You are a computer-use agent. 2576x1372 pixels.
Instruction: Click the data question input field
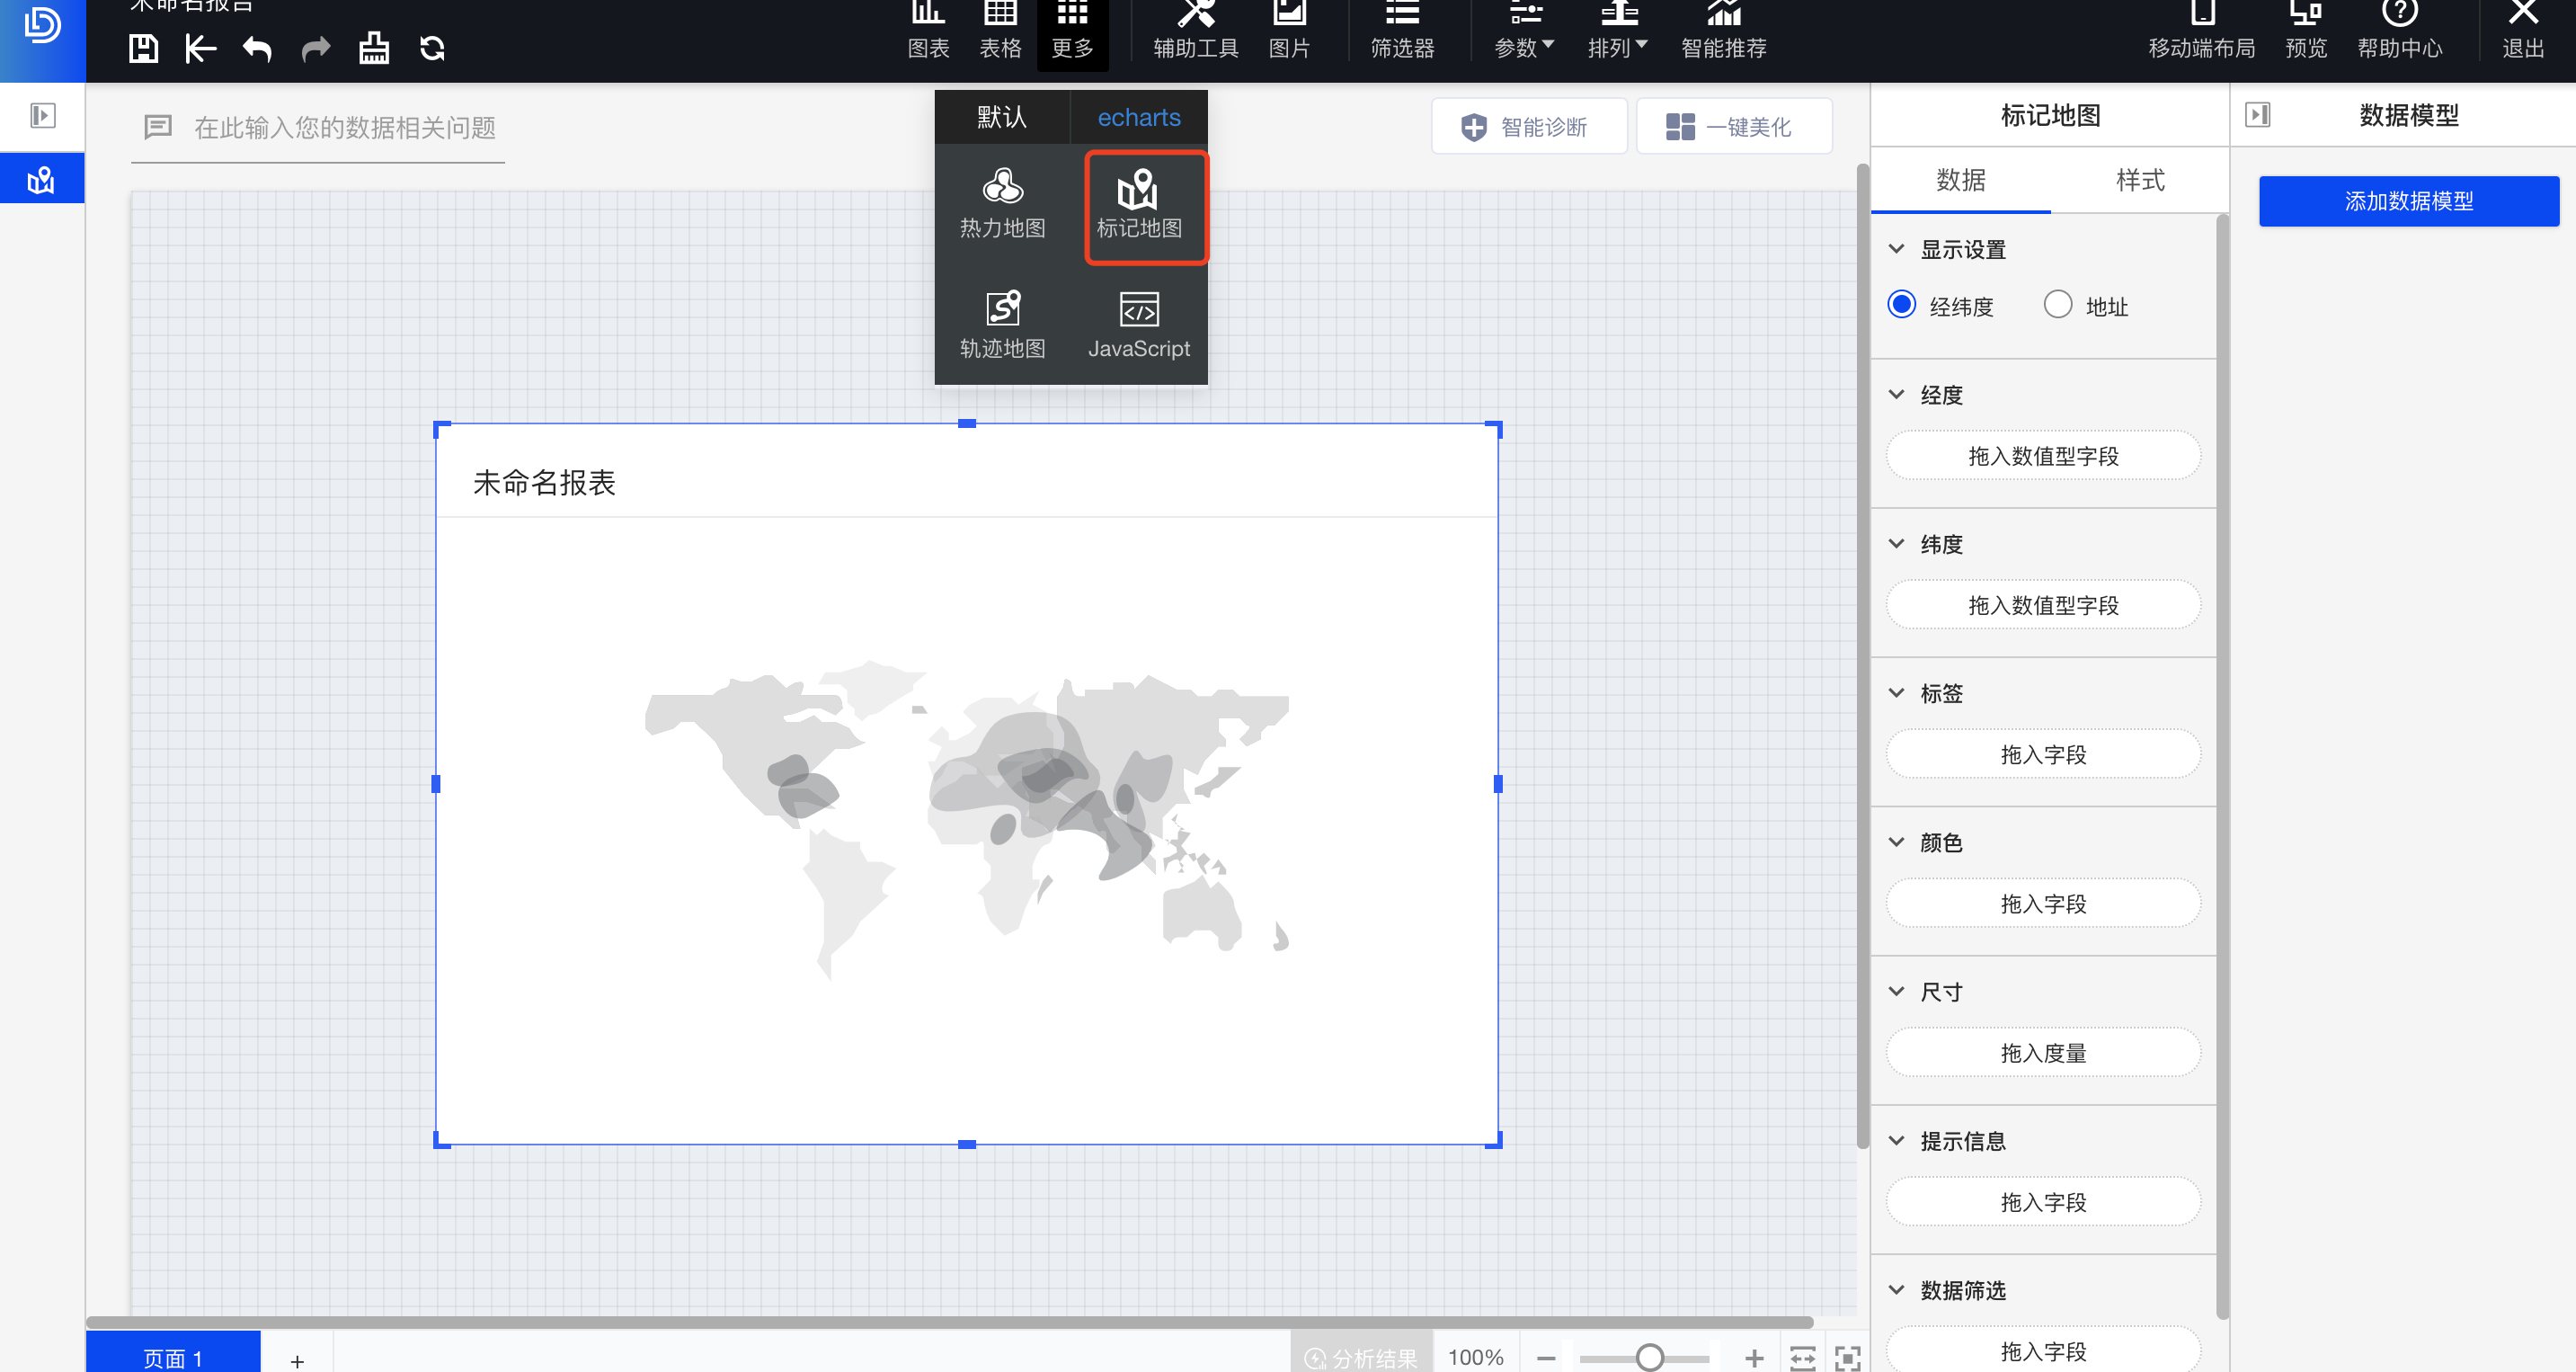click(x=318, y=128)
